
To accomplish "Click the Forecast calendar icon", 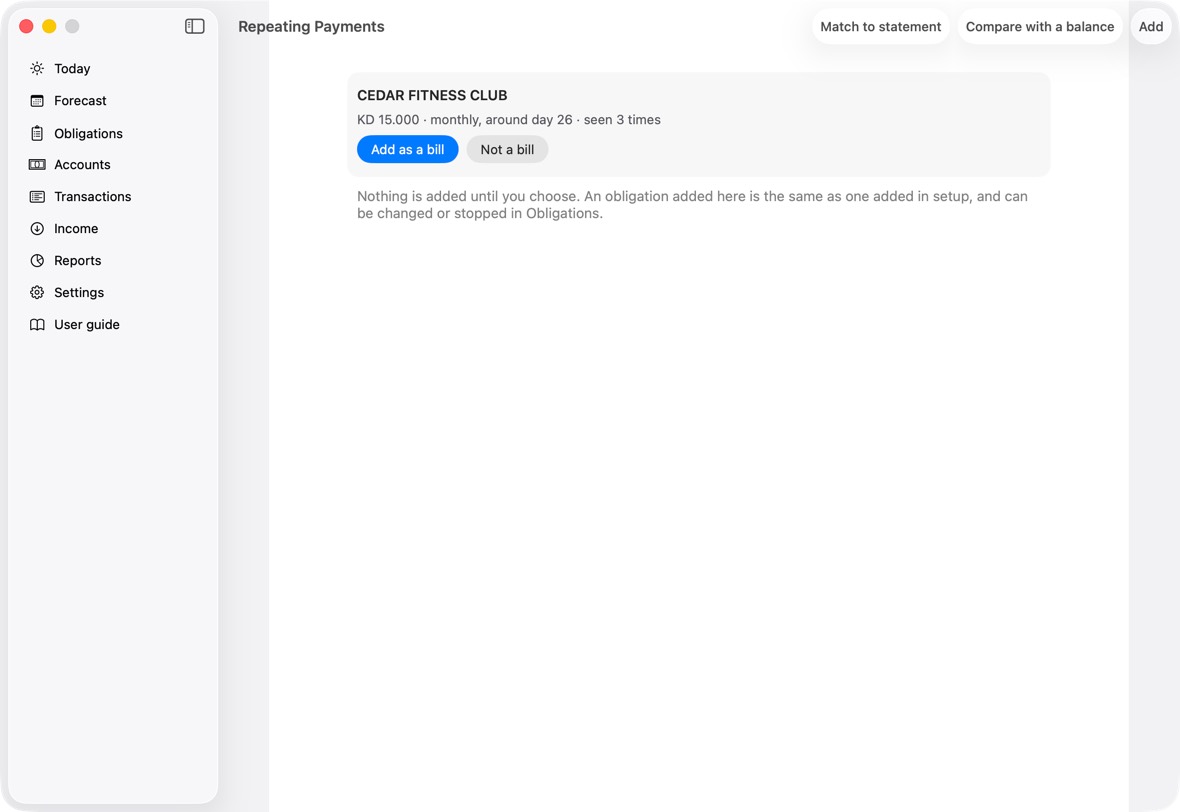I will [x=37, y=101].
